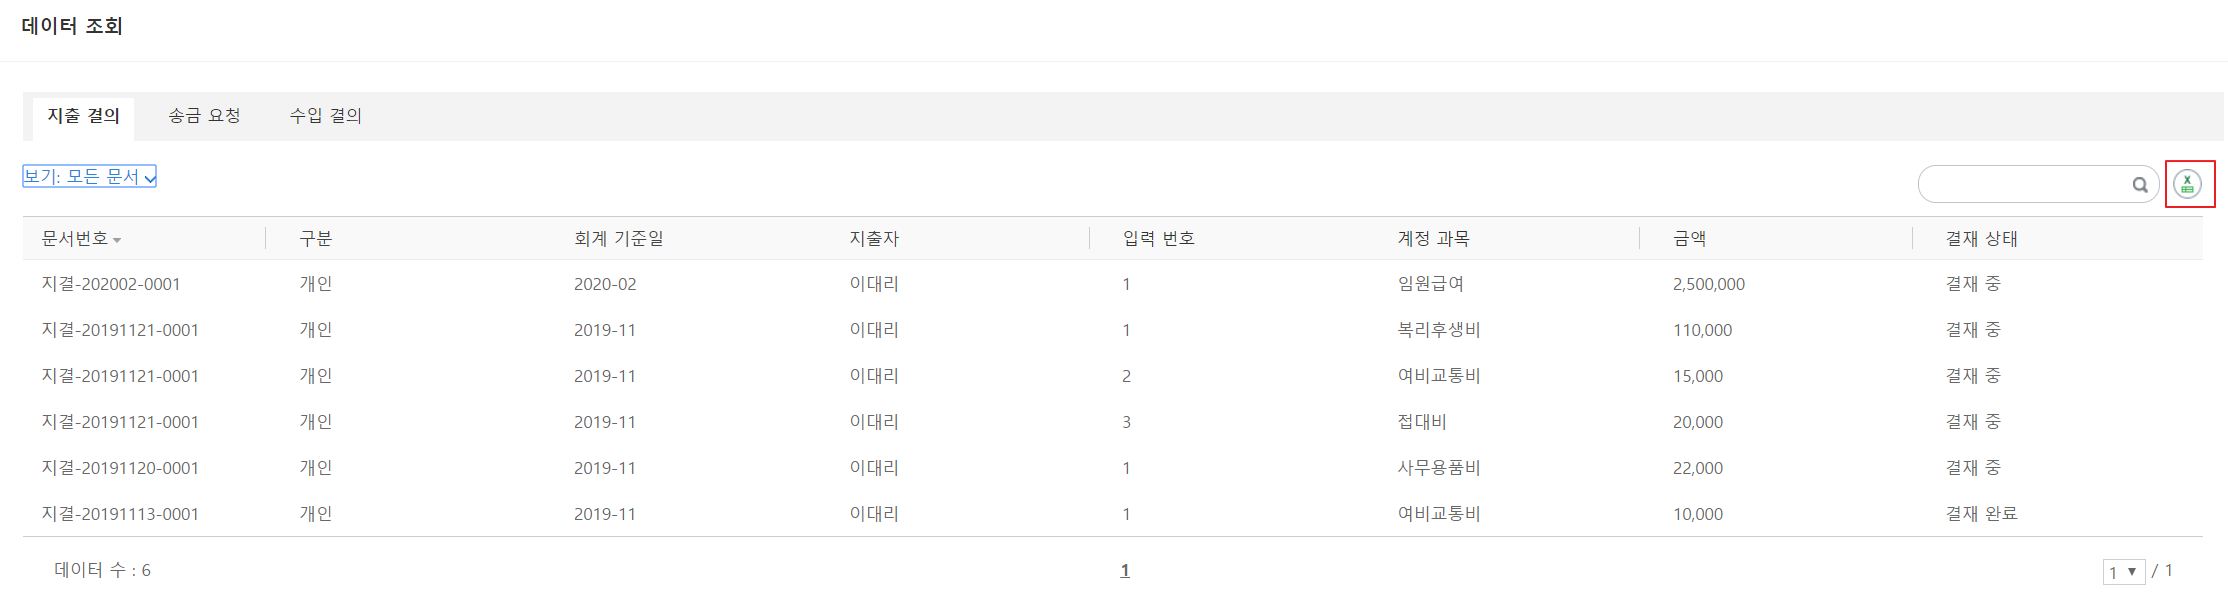The image size is (2228, 603).
Task: Click the 회계 기준일 column header
Action: click(x=619, y=238)
